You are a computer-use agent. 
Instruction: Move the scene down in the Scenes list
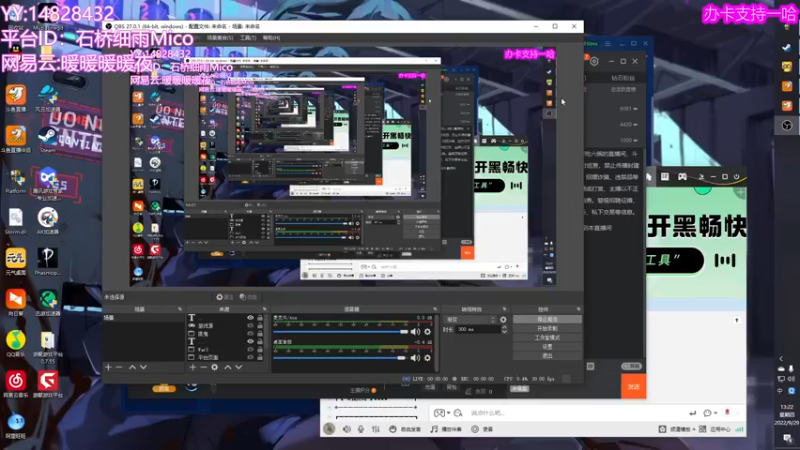[x=143, y=367]
